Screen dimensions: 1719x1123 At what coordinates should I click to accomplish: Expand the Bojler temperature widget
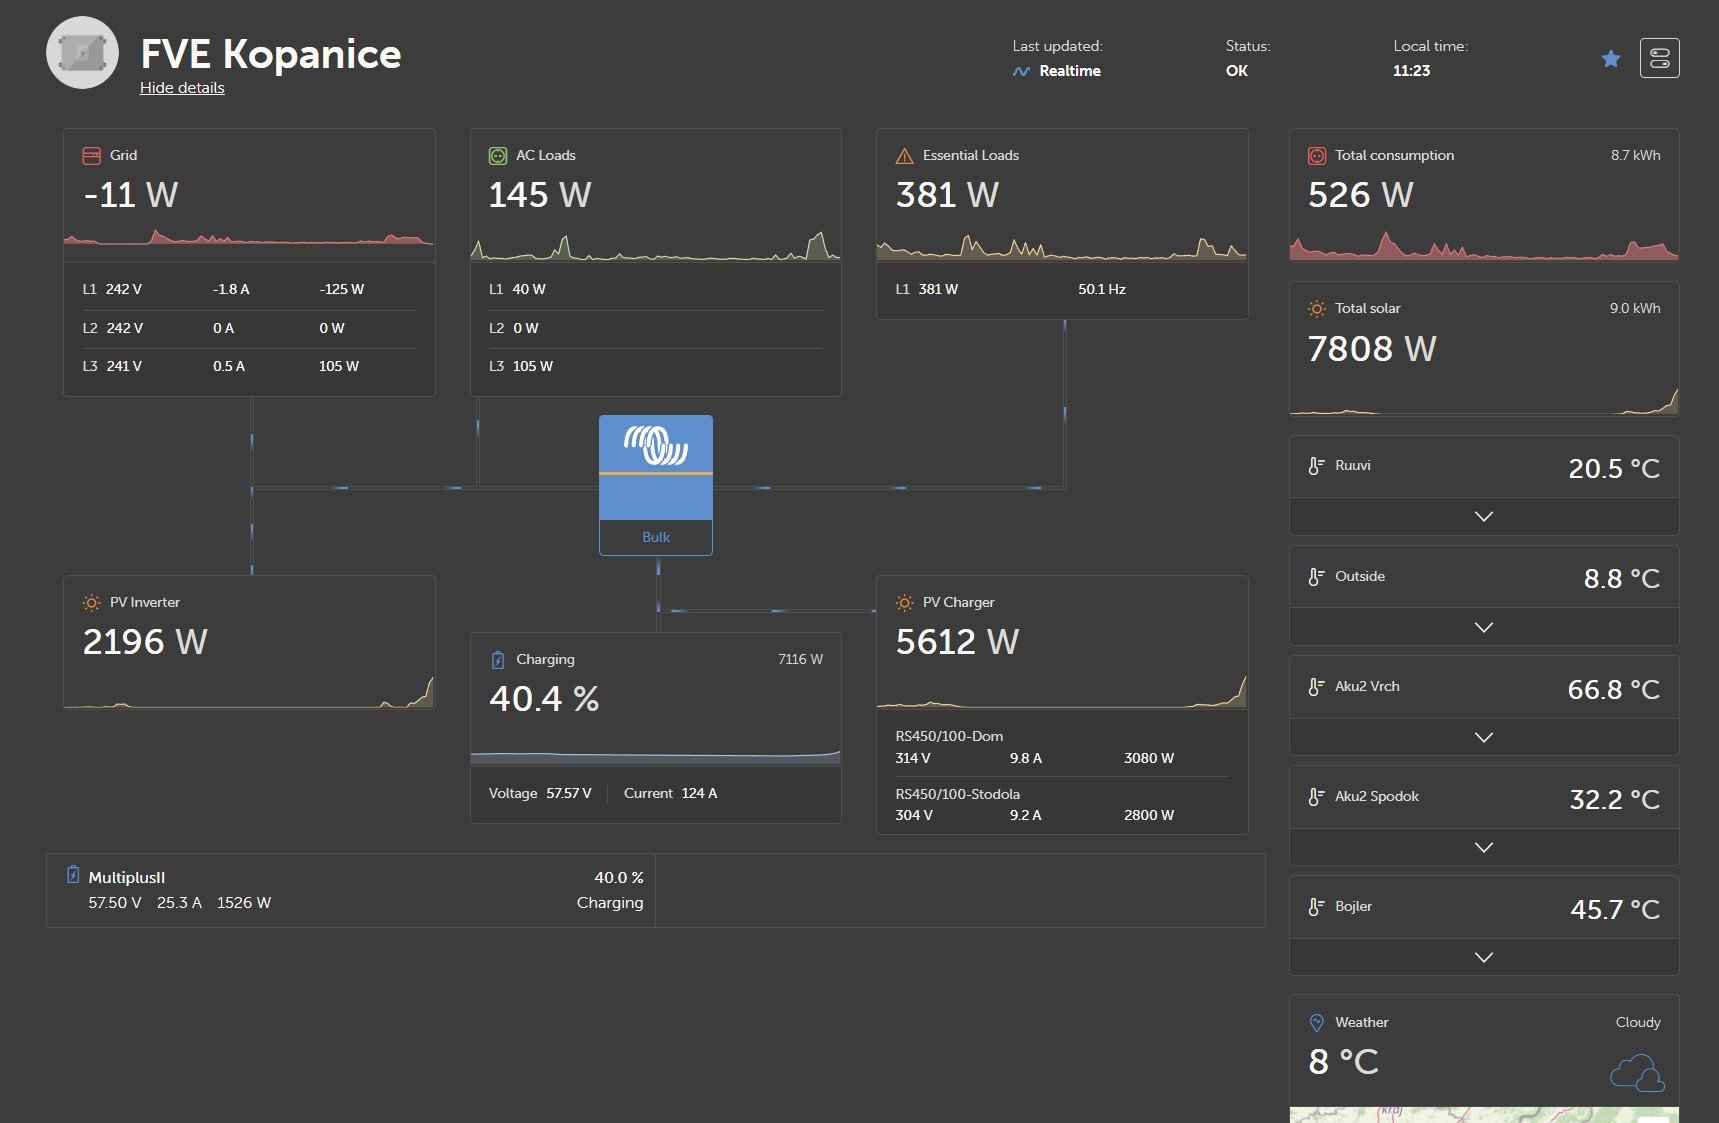[1484, 957]
